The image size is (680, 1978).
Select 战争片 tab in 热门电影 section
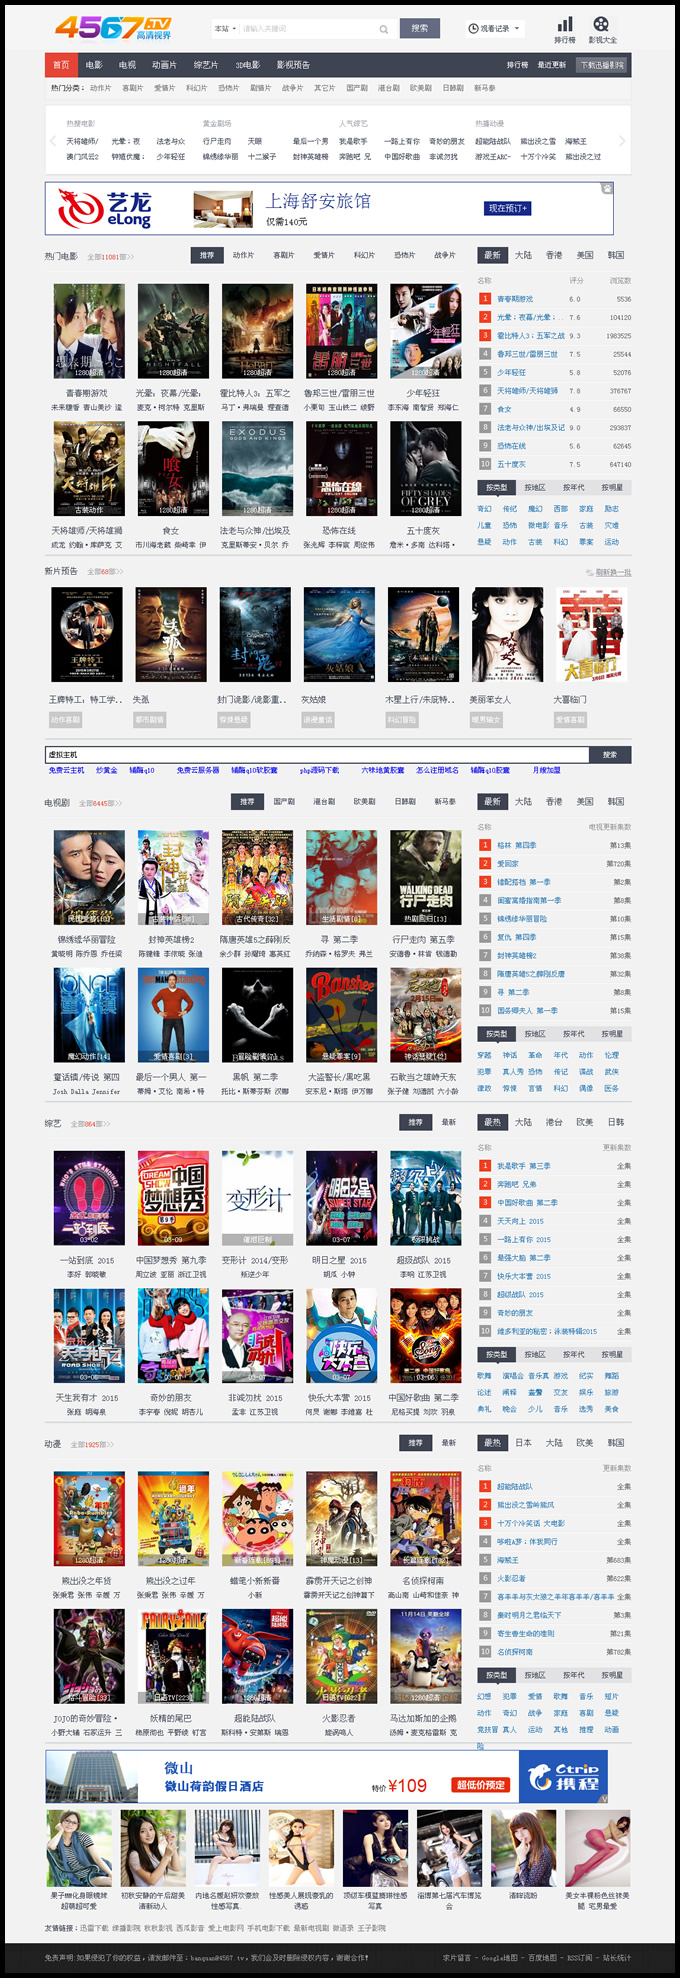pyautogui.click(x=444, y=255)
